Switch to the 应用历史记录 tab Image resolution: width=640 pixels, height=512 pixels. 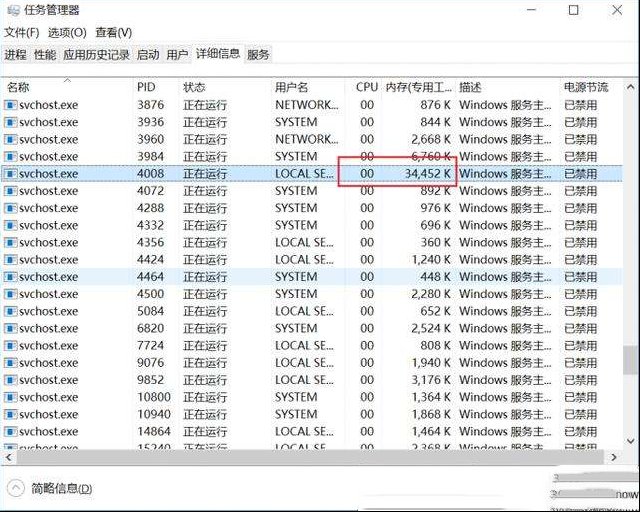pos(96,54)
